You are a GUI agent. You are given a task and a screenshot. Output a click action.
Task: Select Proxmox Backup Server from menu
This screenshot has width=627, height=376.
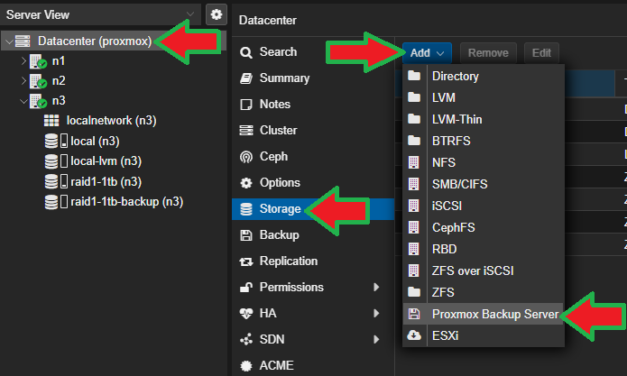(x=483, y=314)
